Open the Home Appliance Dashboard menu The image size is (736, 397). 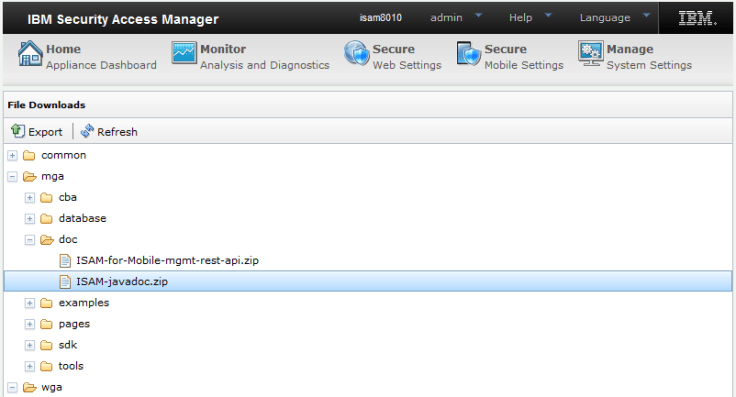pos(87,56)
